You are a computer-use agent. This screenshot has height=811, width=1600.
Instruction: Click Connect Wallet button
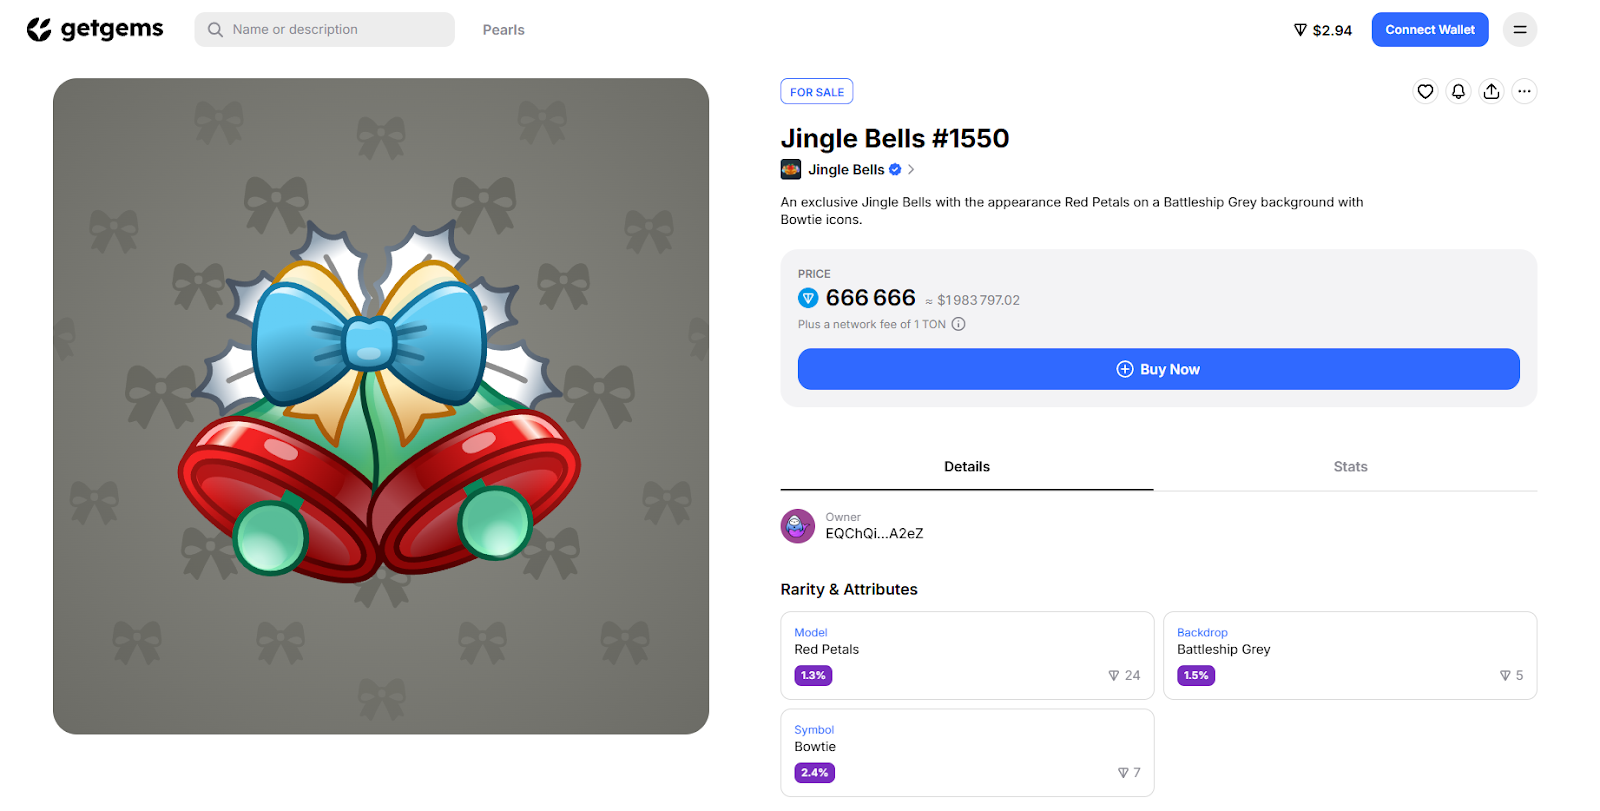click(1429, 30)
